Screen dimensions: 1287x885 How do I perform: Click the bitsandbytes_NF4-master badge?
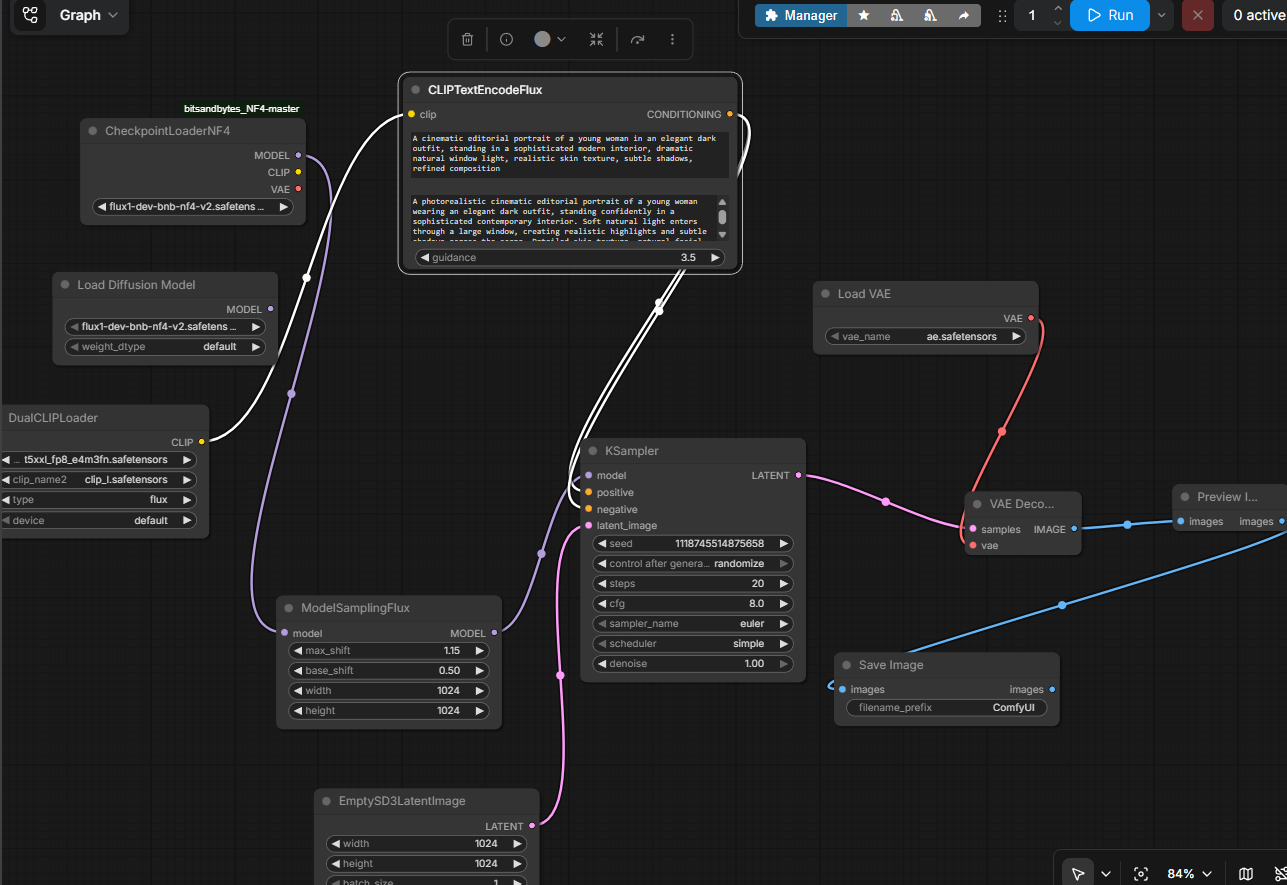pos(241,108)
